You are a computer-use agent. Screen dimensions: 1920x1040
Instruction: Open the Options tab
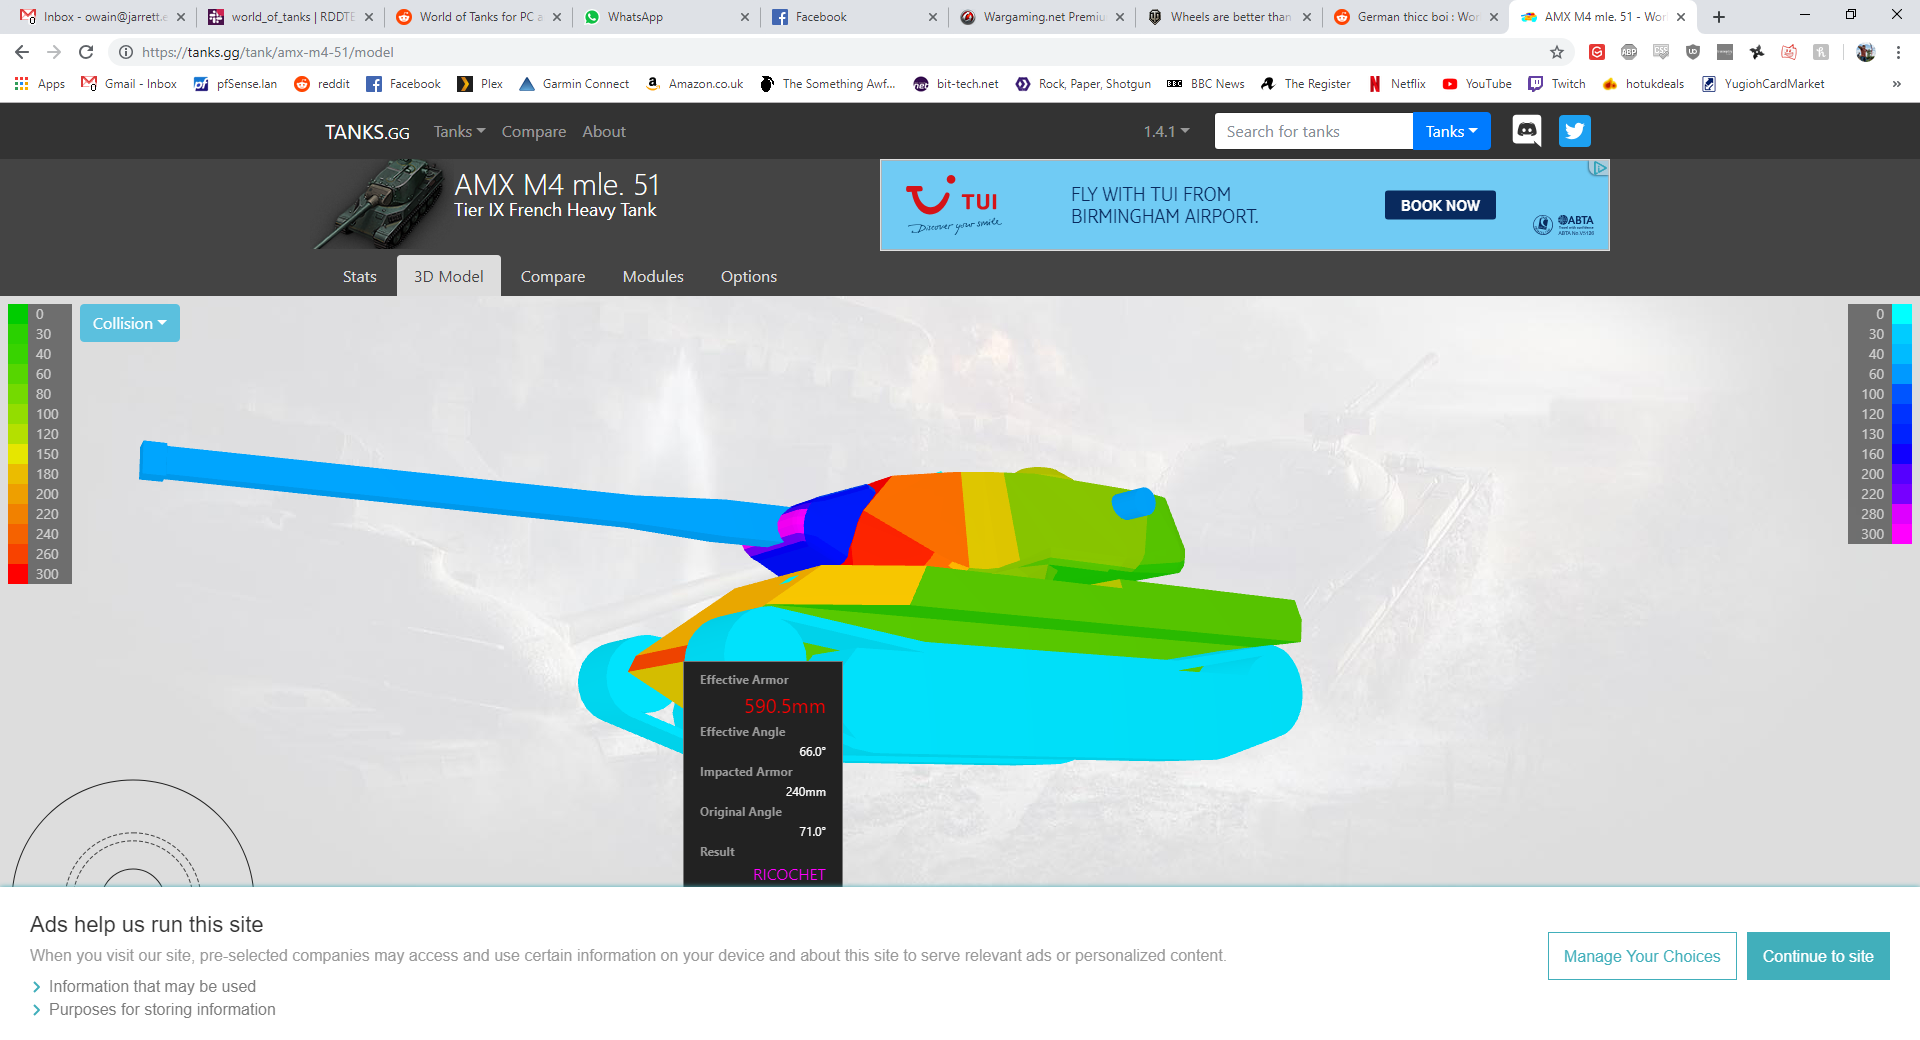[749, 276]
